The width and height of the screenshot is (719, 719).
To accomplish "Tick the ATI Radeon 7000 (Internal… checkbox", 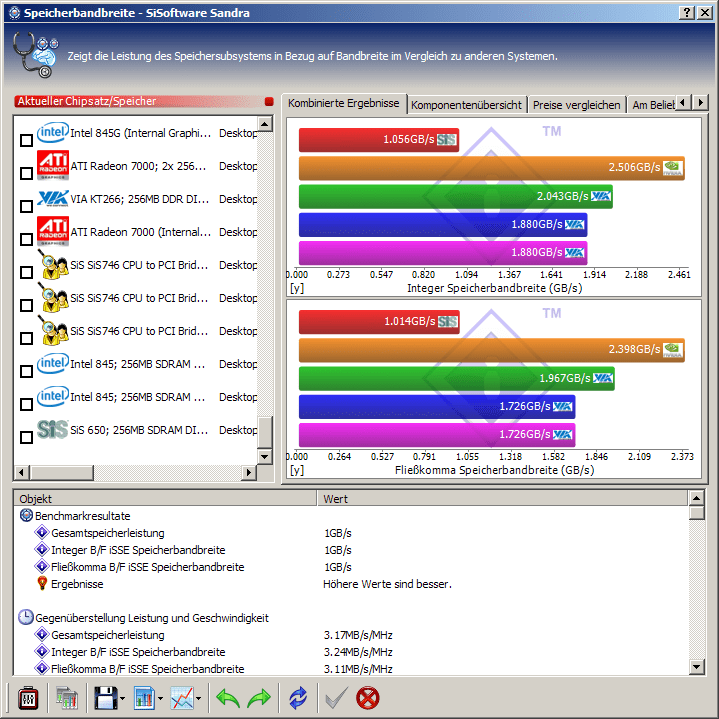I will tap(27, 239).
